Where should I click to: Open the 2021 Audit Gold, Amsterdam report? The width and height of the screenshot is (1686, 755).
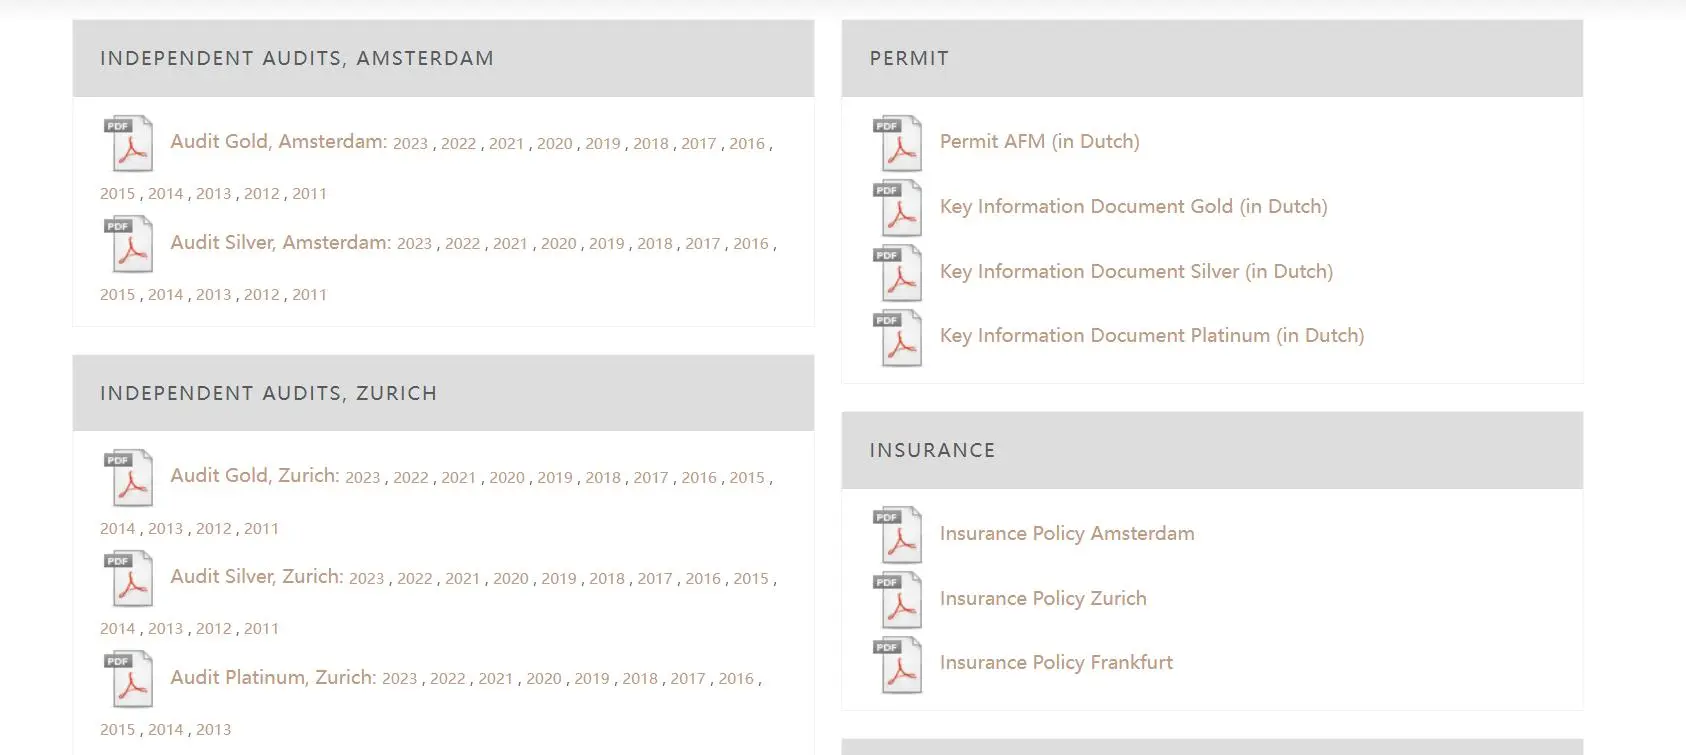(506, 144)
